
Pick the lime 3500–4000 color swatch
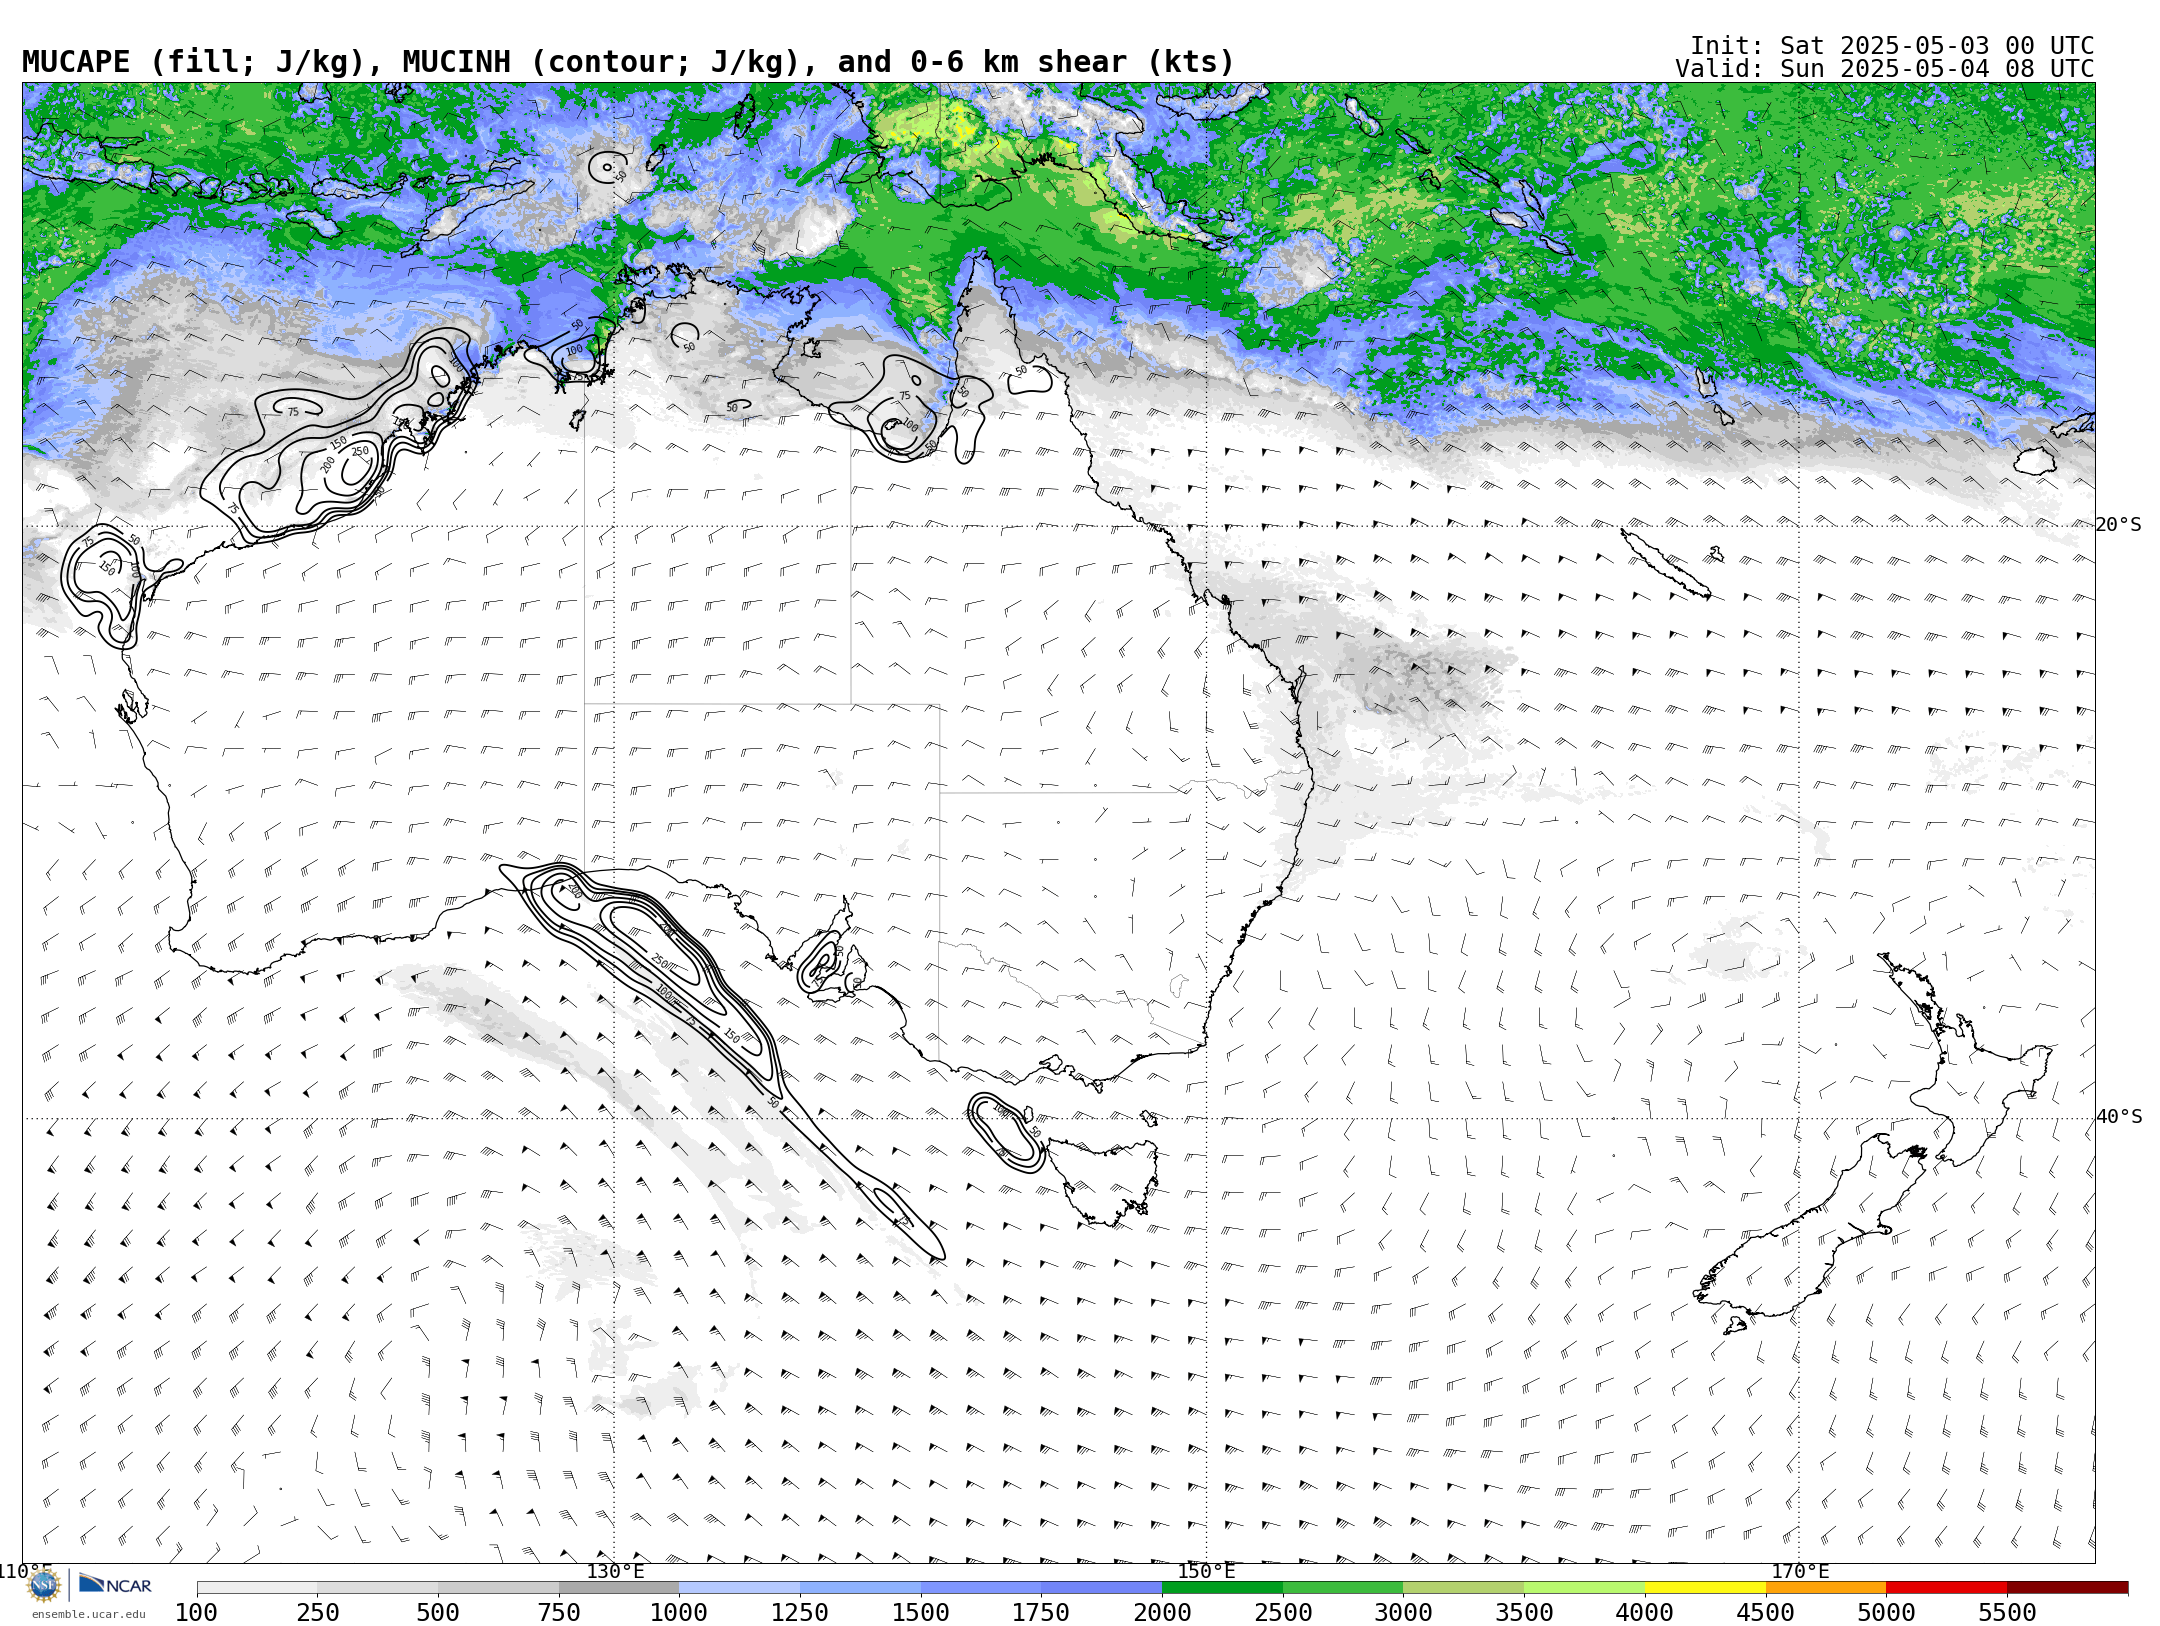coord(1584,1588)
